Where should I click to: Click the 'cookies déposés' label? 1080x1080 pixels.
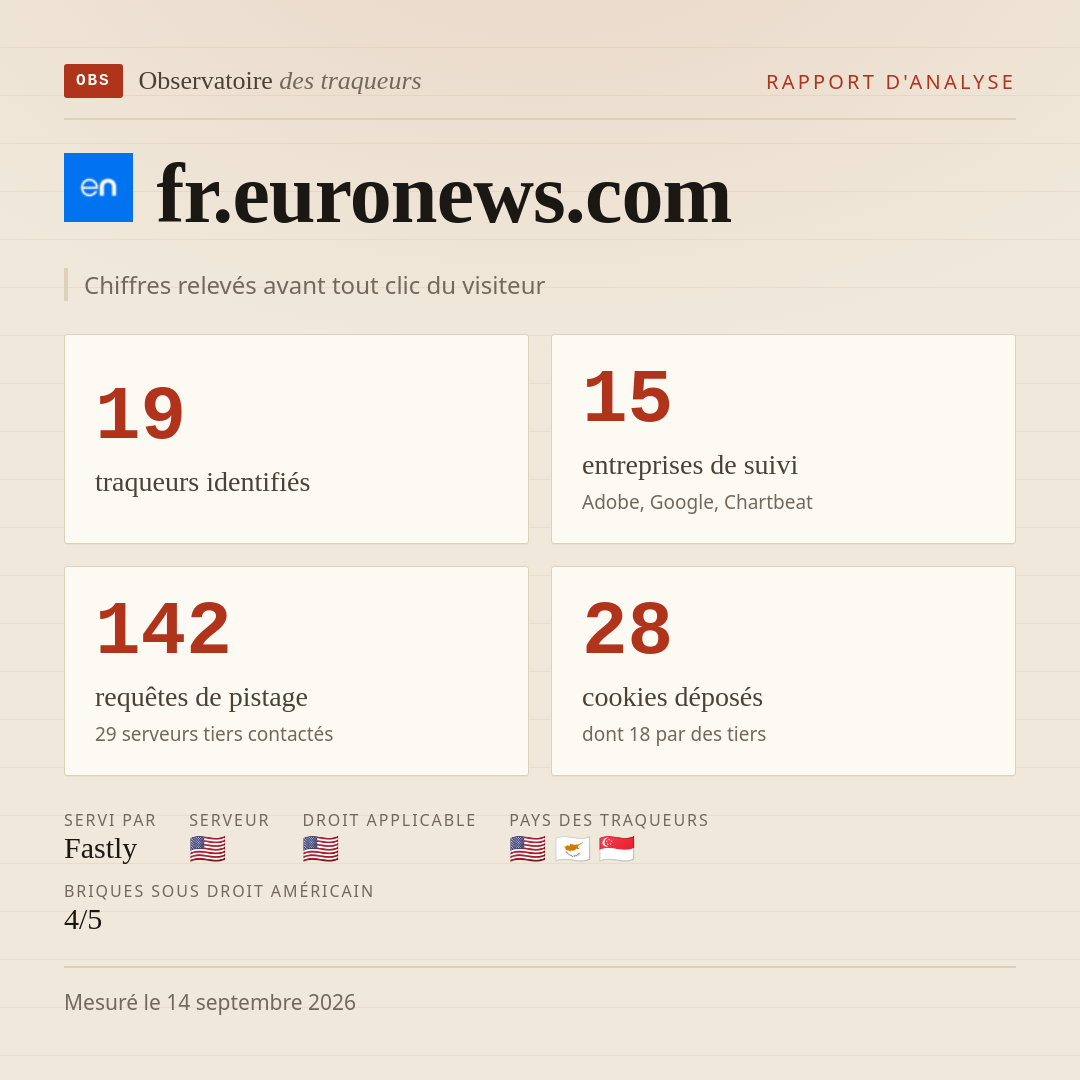click(x=672, y=697)
